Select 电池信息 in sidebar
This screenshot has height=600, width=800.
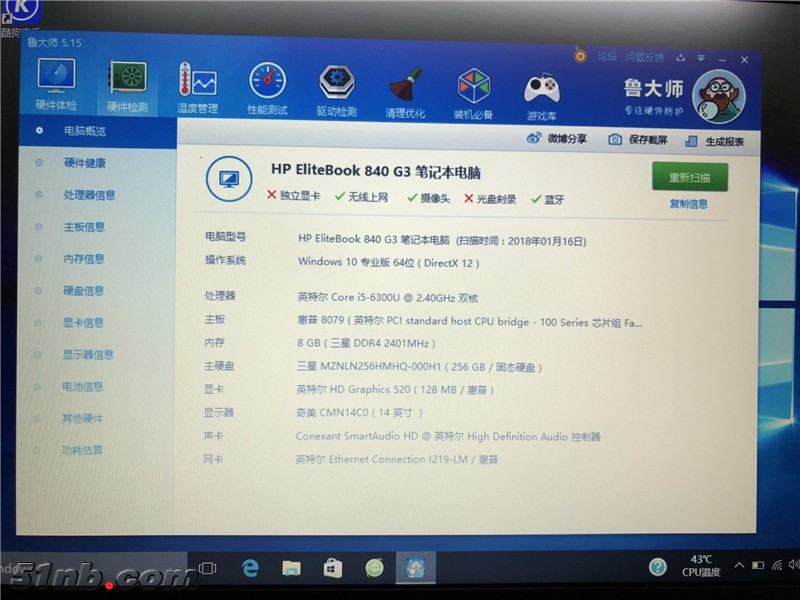coord(82,387)
